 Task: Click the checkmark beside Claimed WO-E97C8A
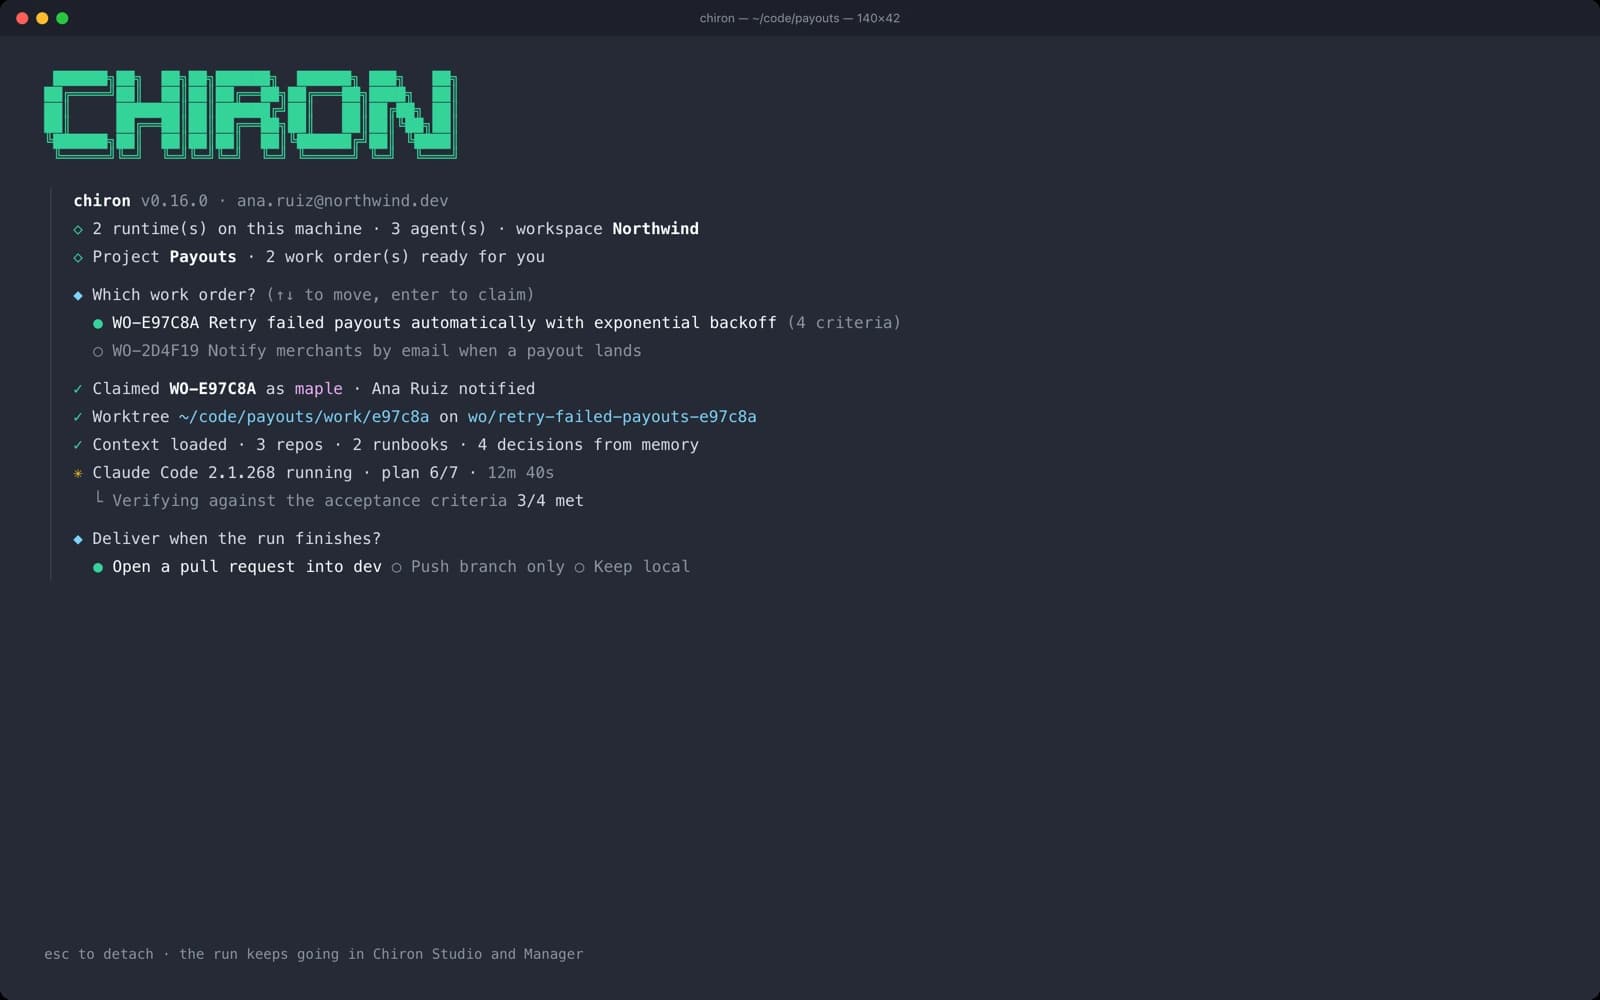click(78, 389)
